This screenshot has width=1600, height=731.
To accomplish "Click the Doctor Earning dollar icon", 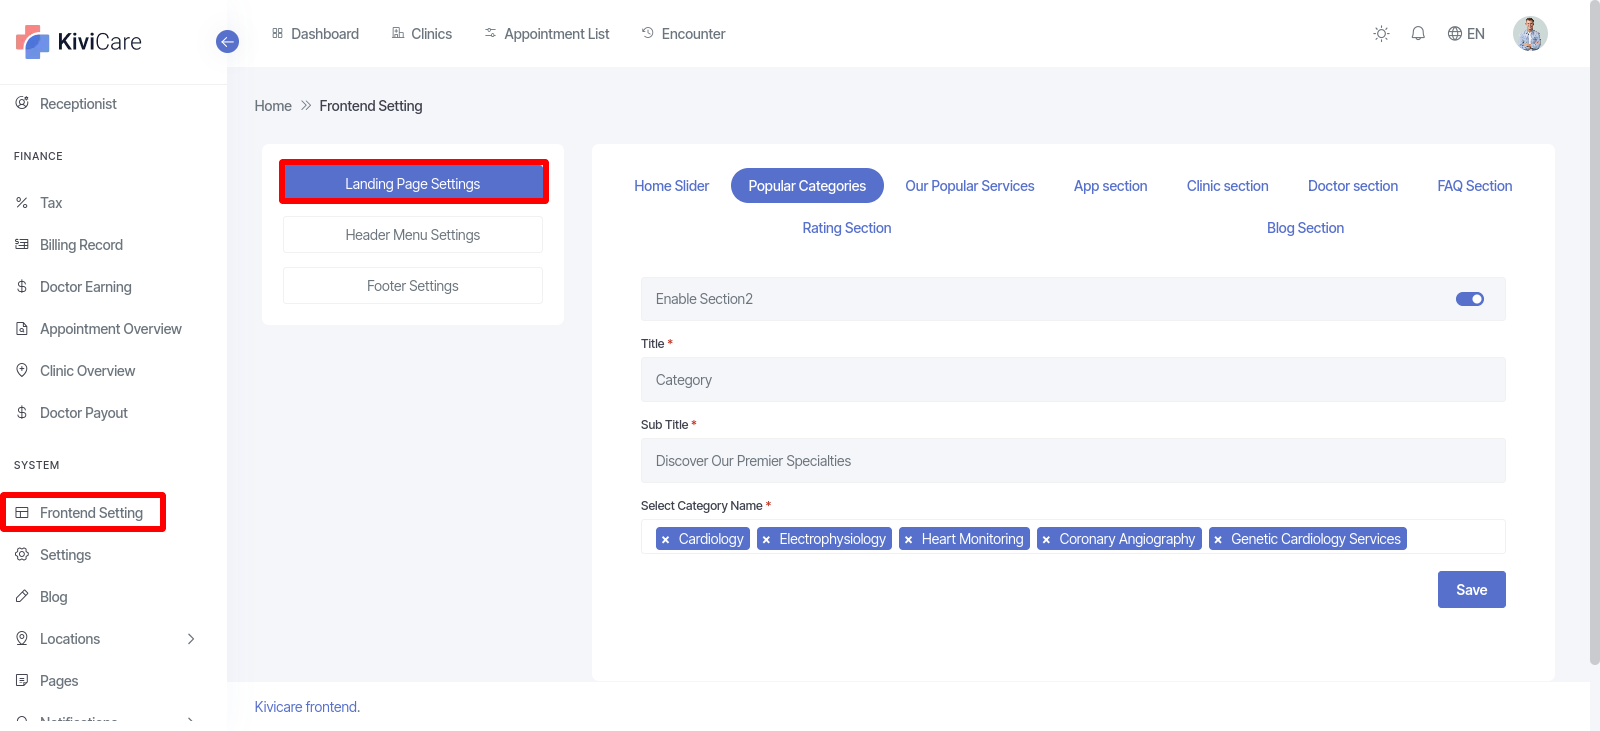I will [22, 286].
